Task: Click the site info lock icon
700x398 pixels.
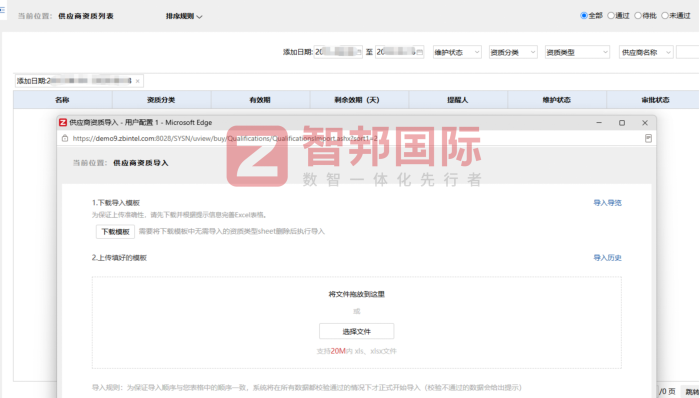Action: click(65, 138)
